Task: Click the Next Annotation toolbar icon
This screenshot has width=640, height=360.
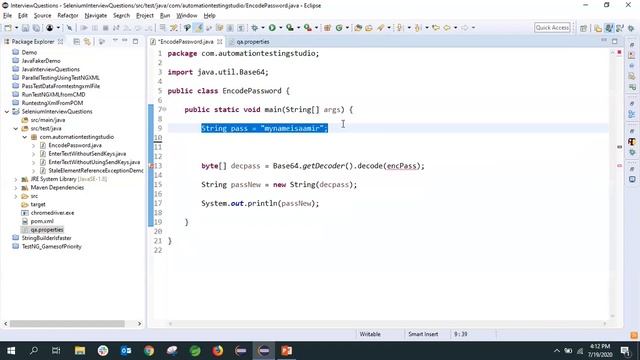Action: (400, 28)
